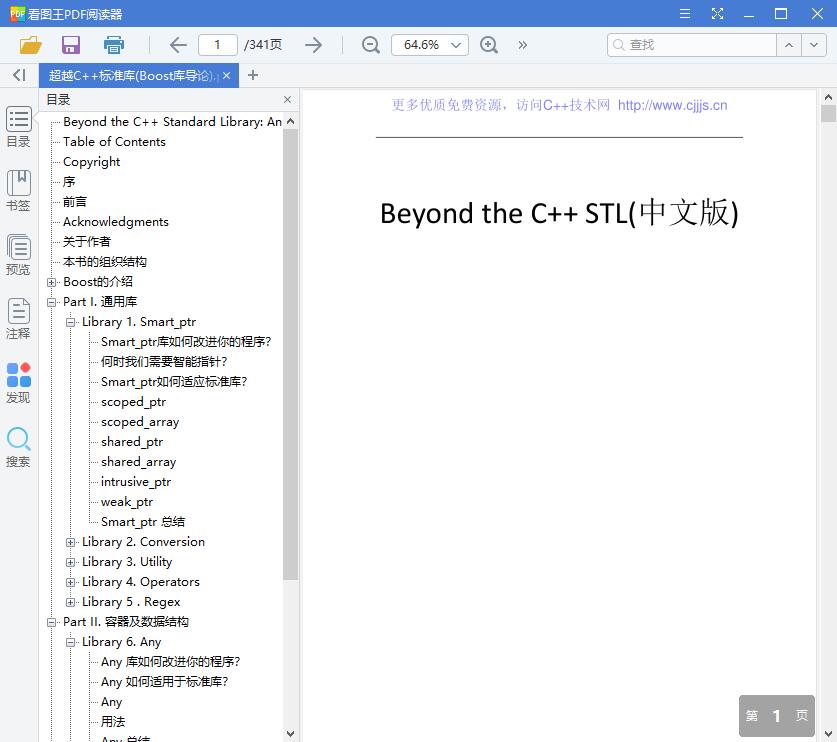837x742 pixels.
Task: Expand Library 2. Conversion node
Action: pos(70,542)
